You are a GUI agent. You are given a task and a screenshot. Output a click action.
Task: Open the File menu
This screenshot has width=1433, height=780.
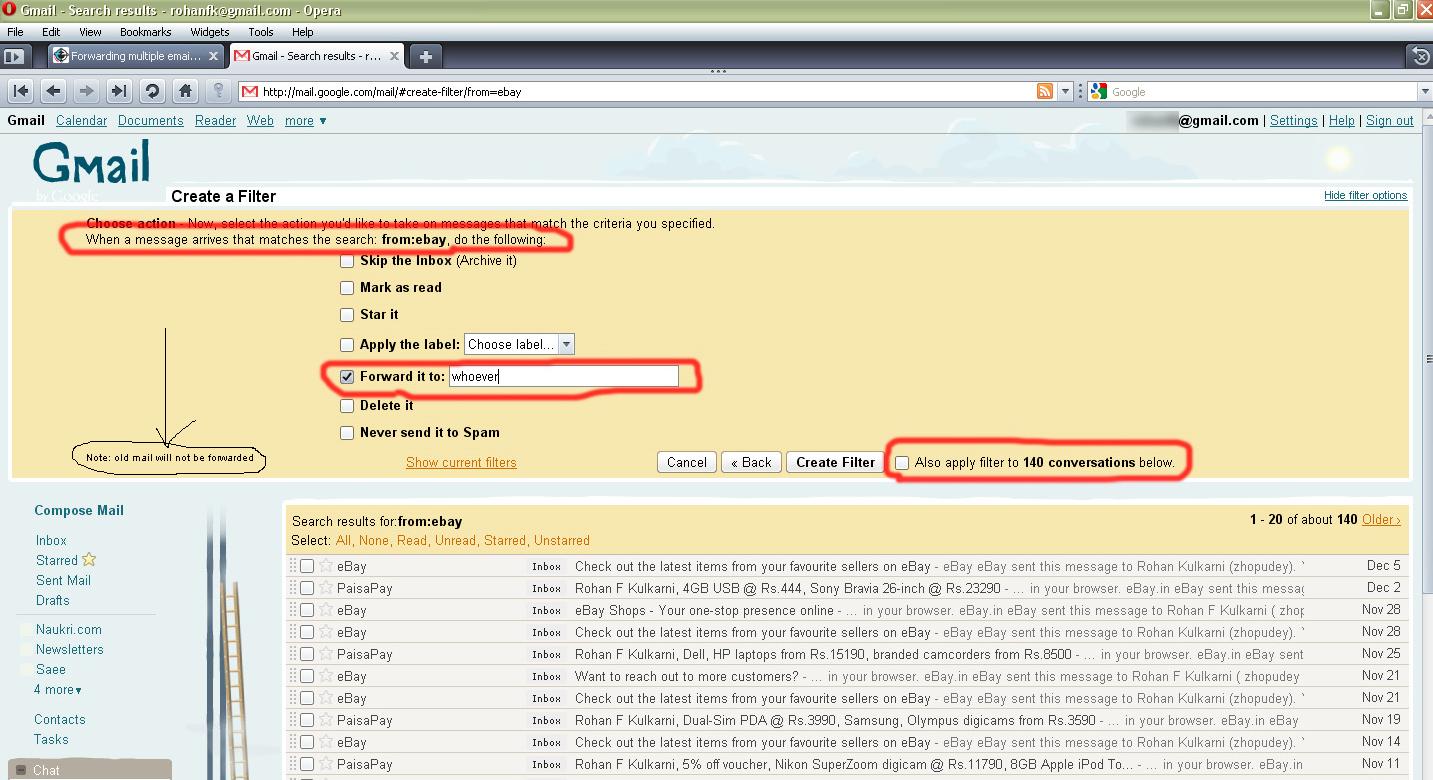coord(15,32)
